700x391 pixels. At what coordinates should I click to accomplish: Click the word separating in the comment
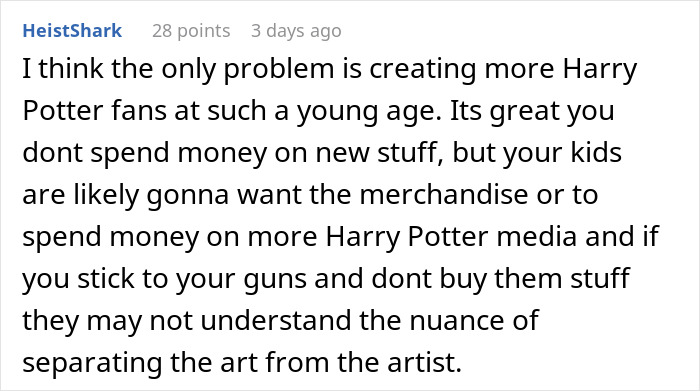coord(92,363)
